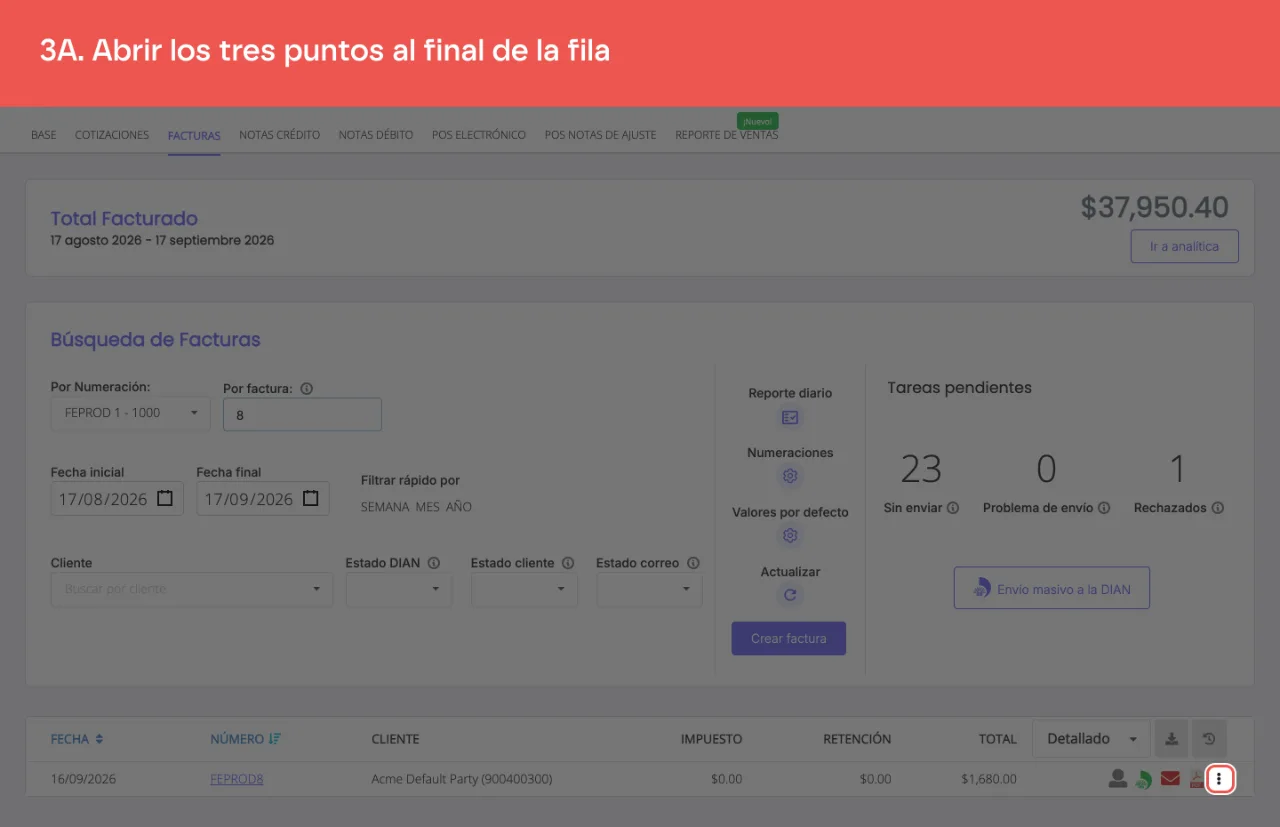Open the Numeraciones gear icon
The image size is (1280, 827).
pos(790,477)
